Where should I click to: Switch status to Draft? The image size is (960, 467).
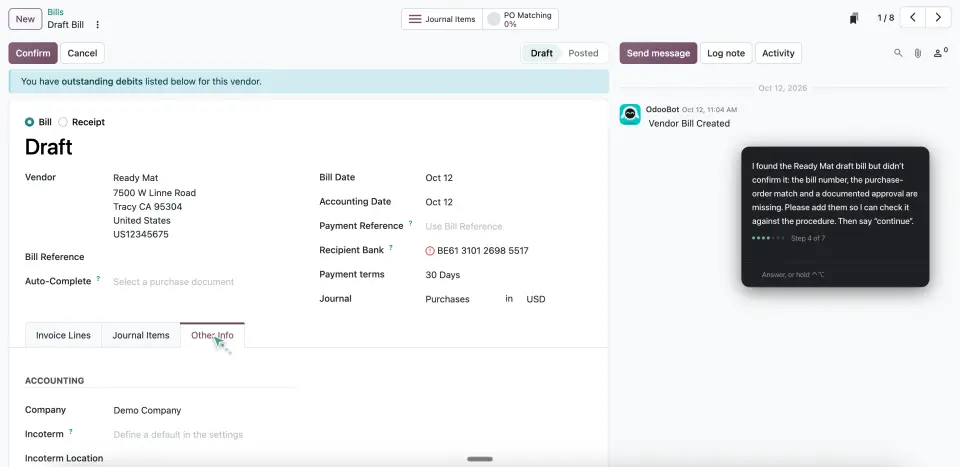click(x=541, y=53)
